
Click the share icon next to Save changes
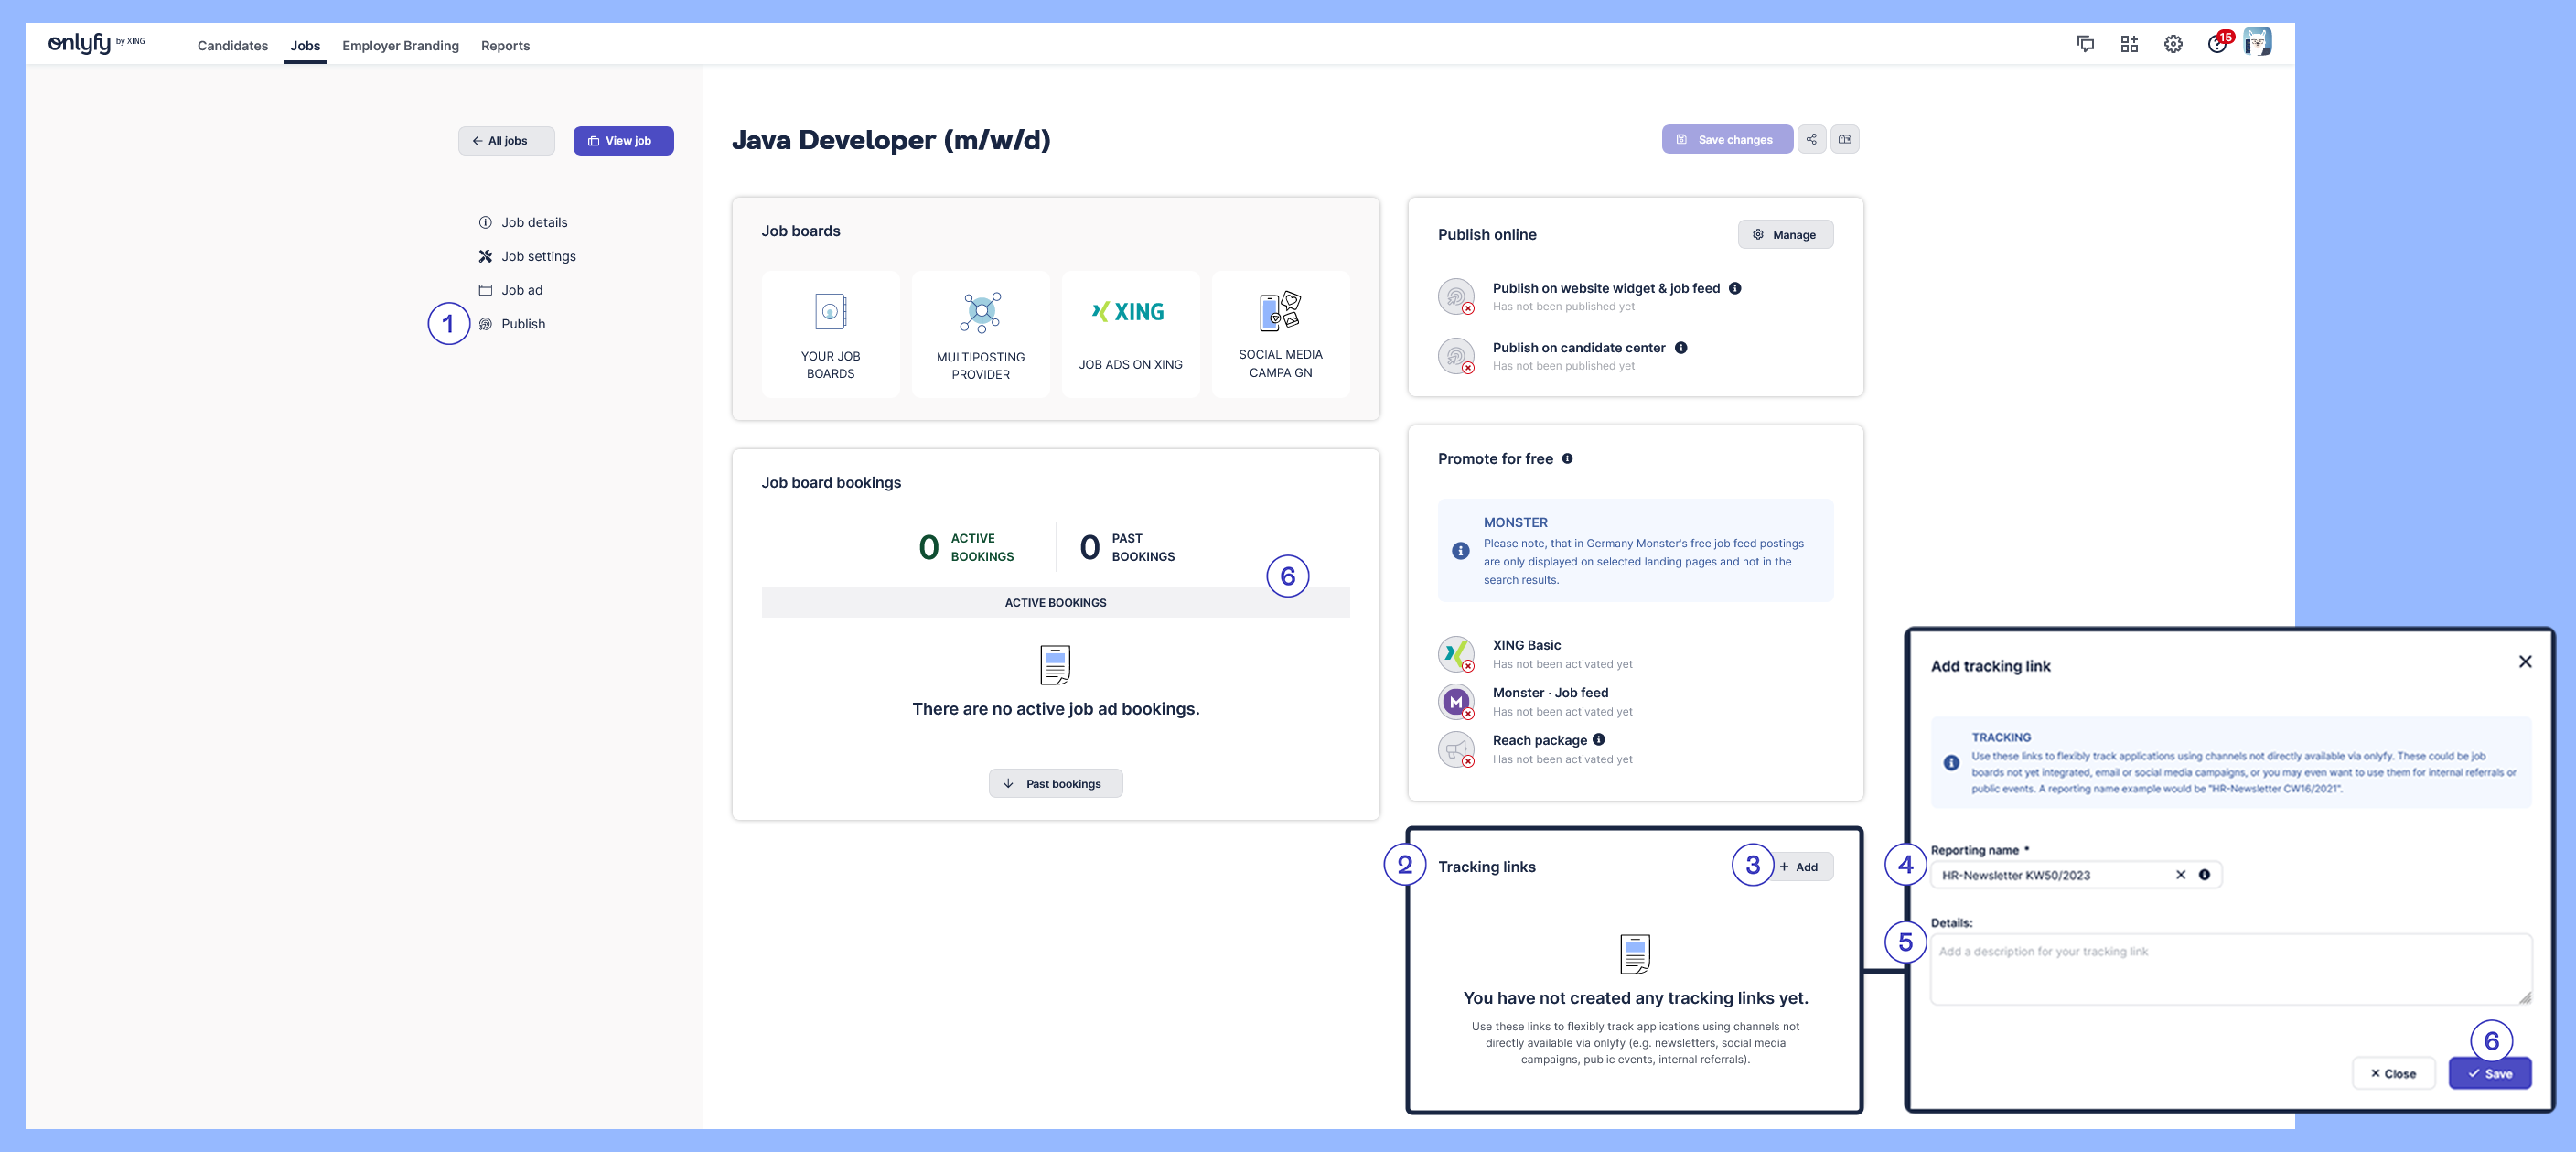tap(1811, 139)
